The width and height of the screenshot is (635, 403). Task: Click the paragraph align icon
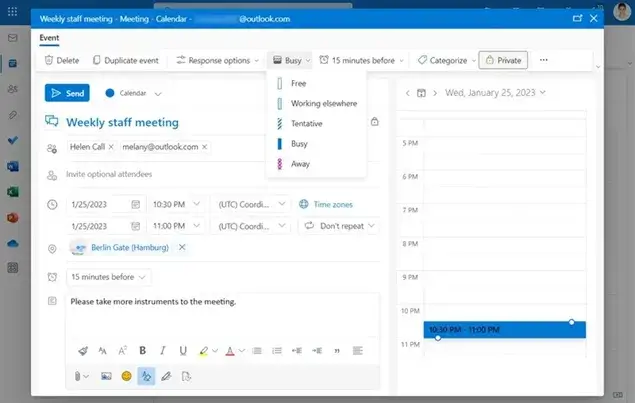[358, 351]
